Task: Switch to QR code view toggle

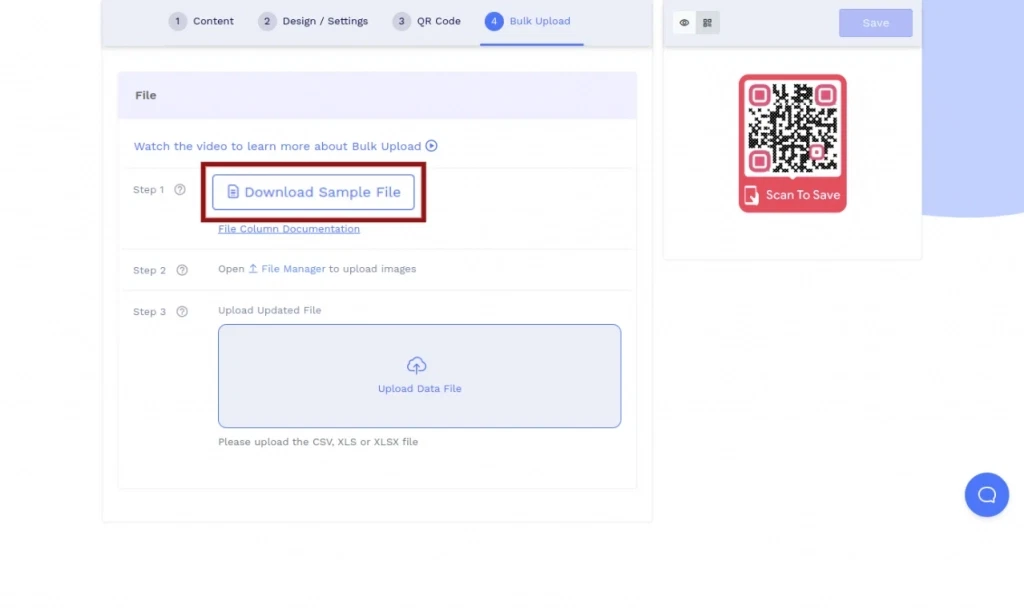Action: coord(708,22)
